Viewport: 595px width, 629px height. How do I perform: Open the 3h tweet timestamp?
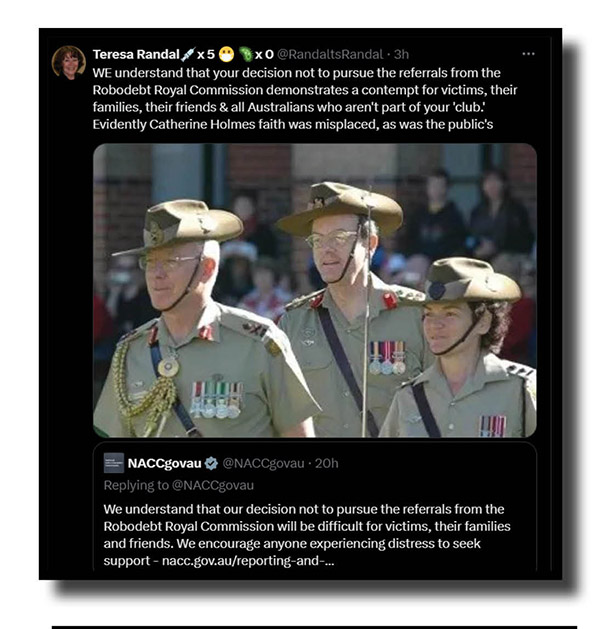(x=401, y=54)
